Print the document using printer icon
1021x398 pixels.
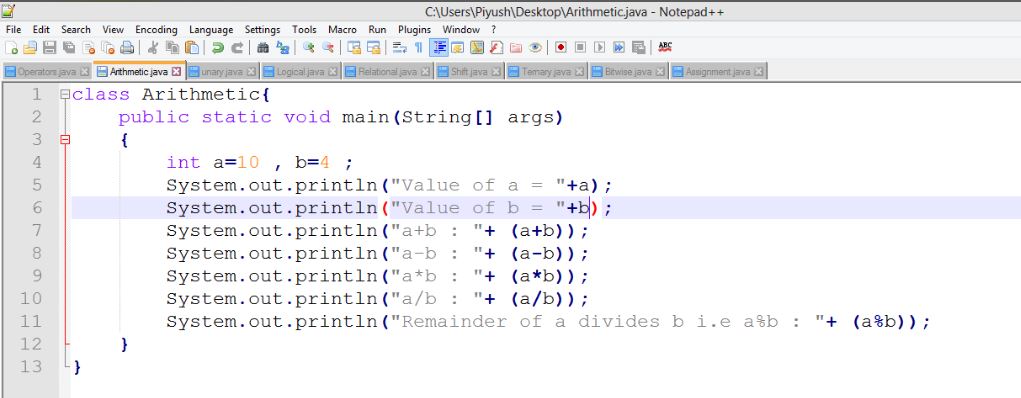[x=127, y=48]
